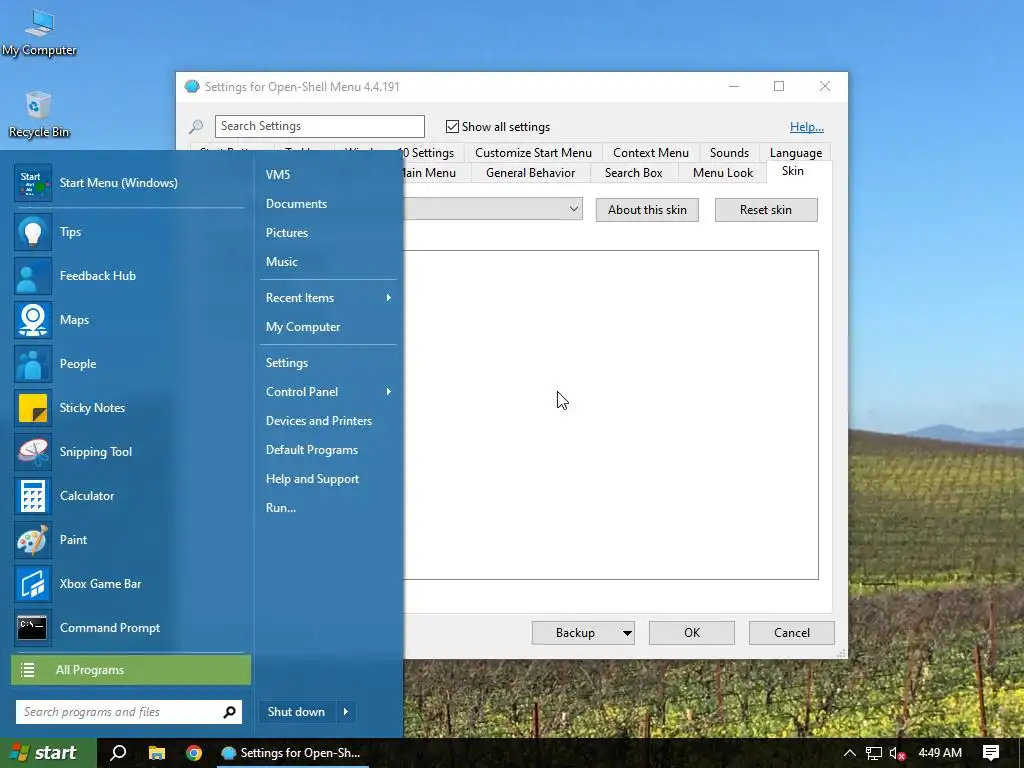Open People icon

pos(33,364)
